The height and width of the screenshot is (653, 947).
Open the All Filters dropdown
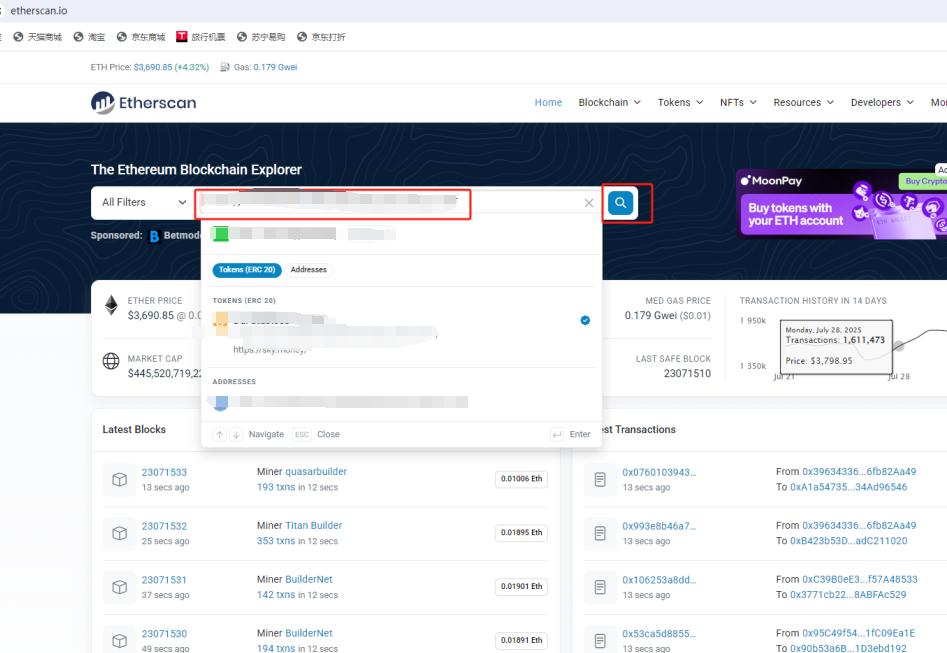pos(143,203)
